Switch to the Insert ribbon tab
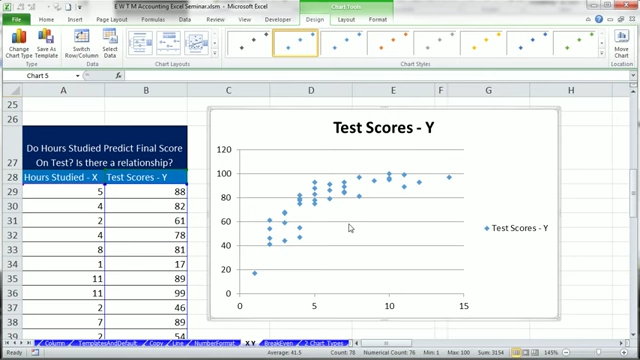The height and width of the screenshot is (360, 640). click(75, 20)
